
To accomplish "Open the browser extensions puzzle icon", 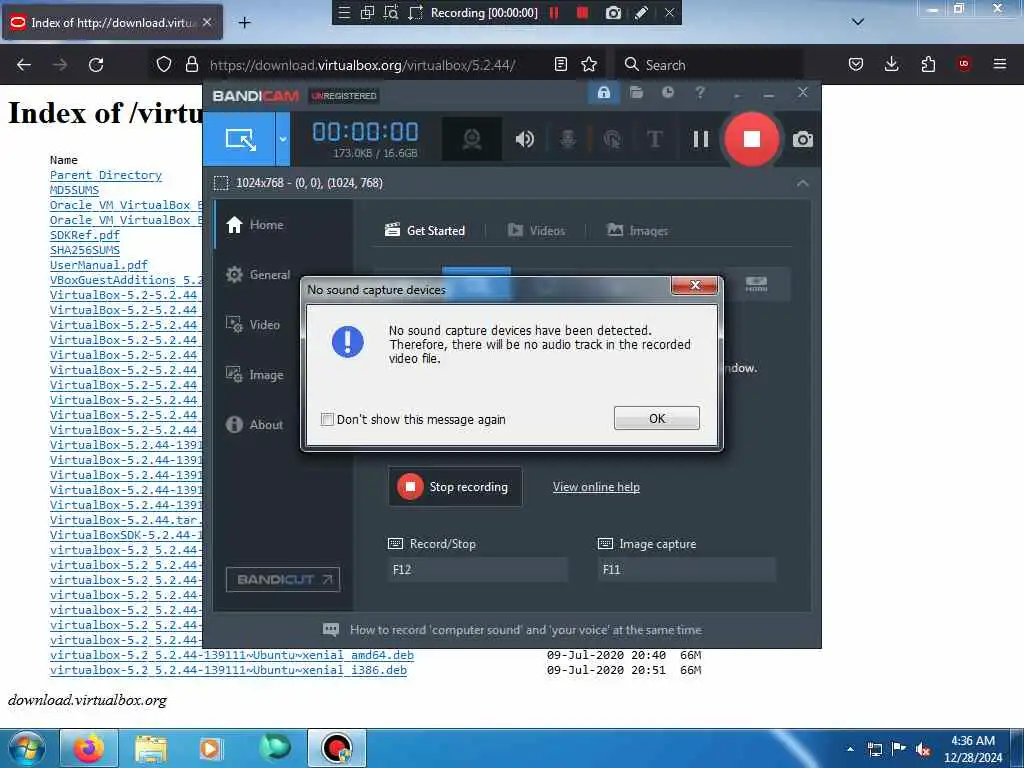I will click(x=928, y=64).
